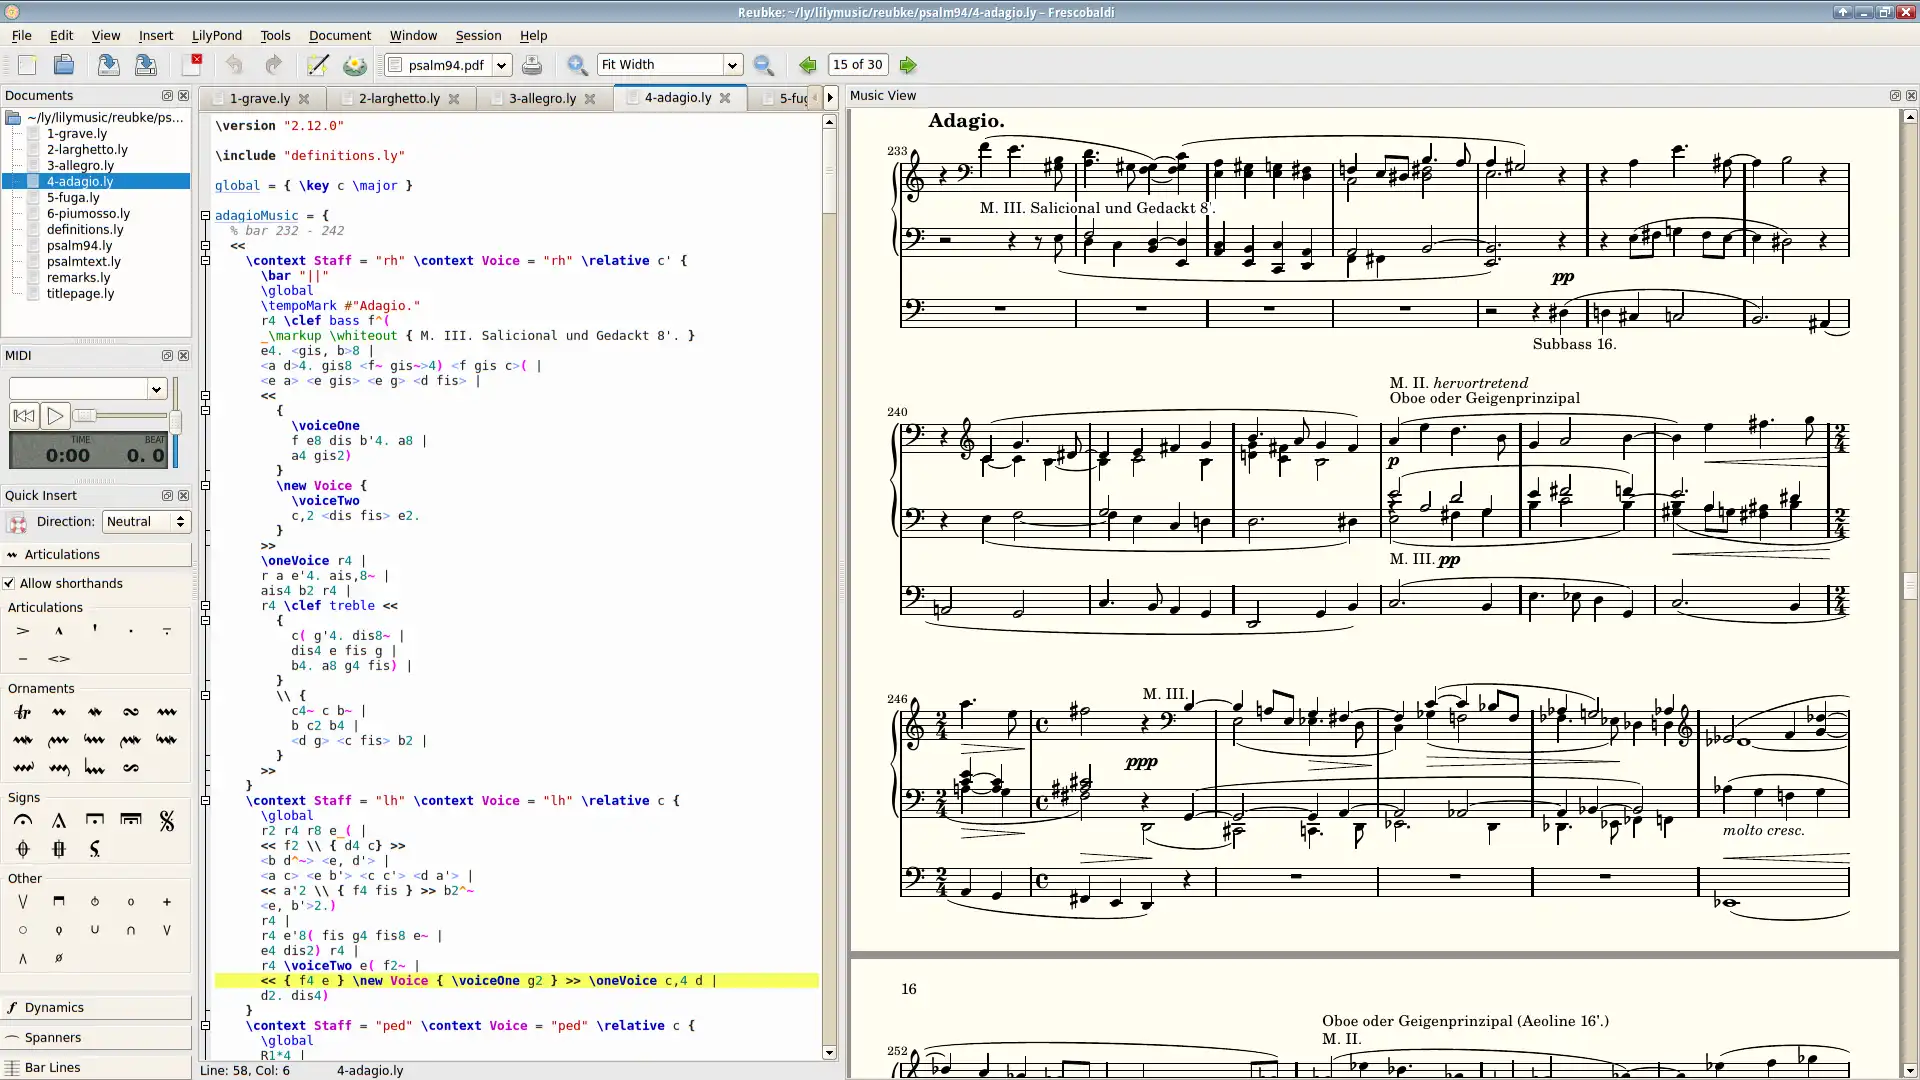1920x1080 pixels.
Task: Expand the Bar Lines panel
Action: 53,1067
